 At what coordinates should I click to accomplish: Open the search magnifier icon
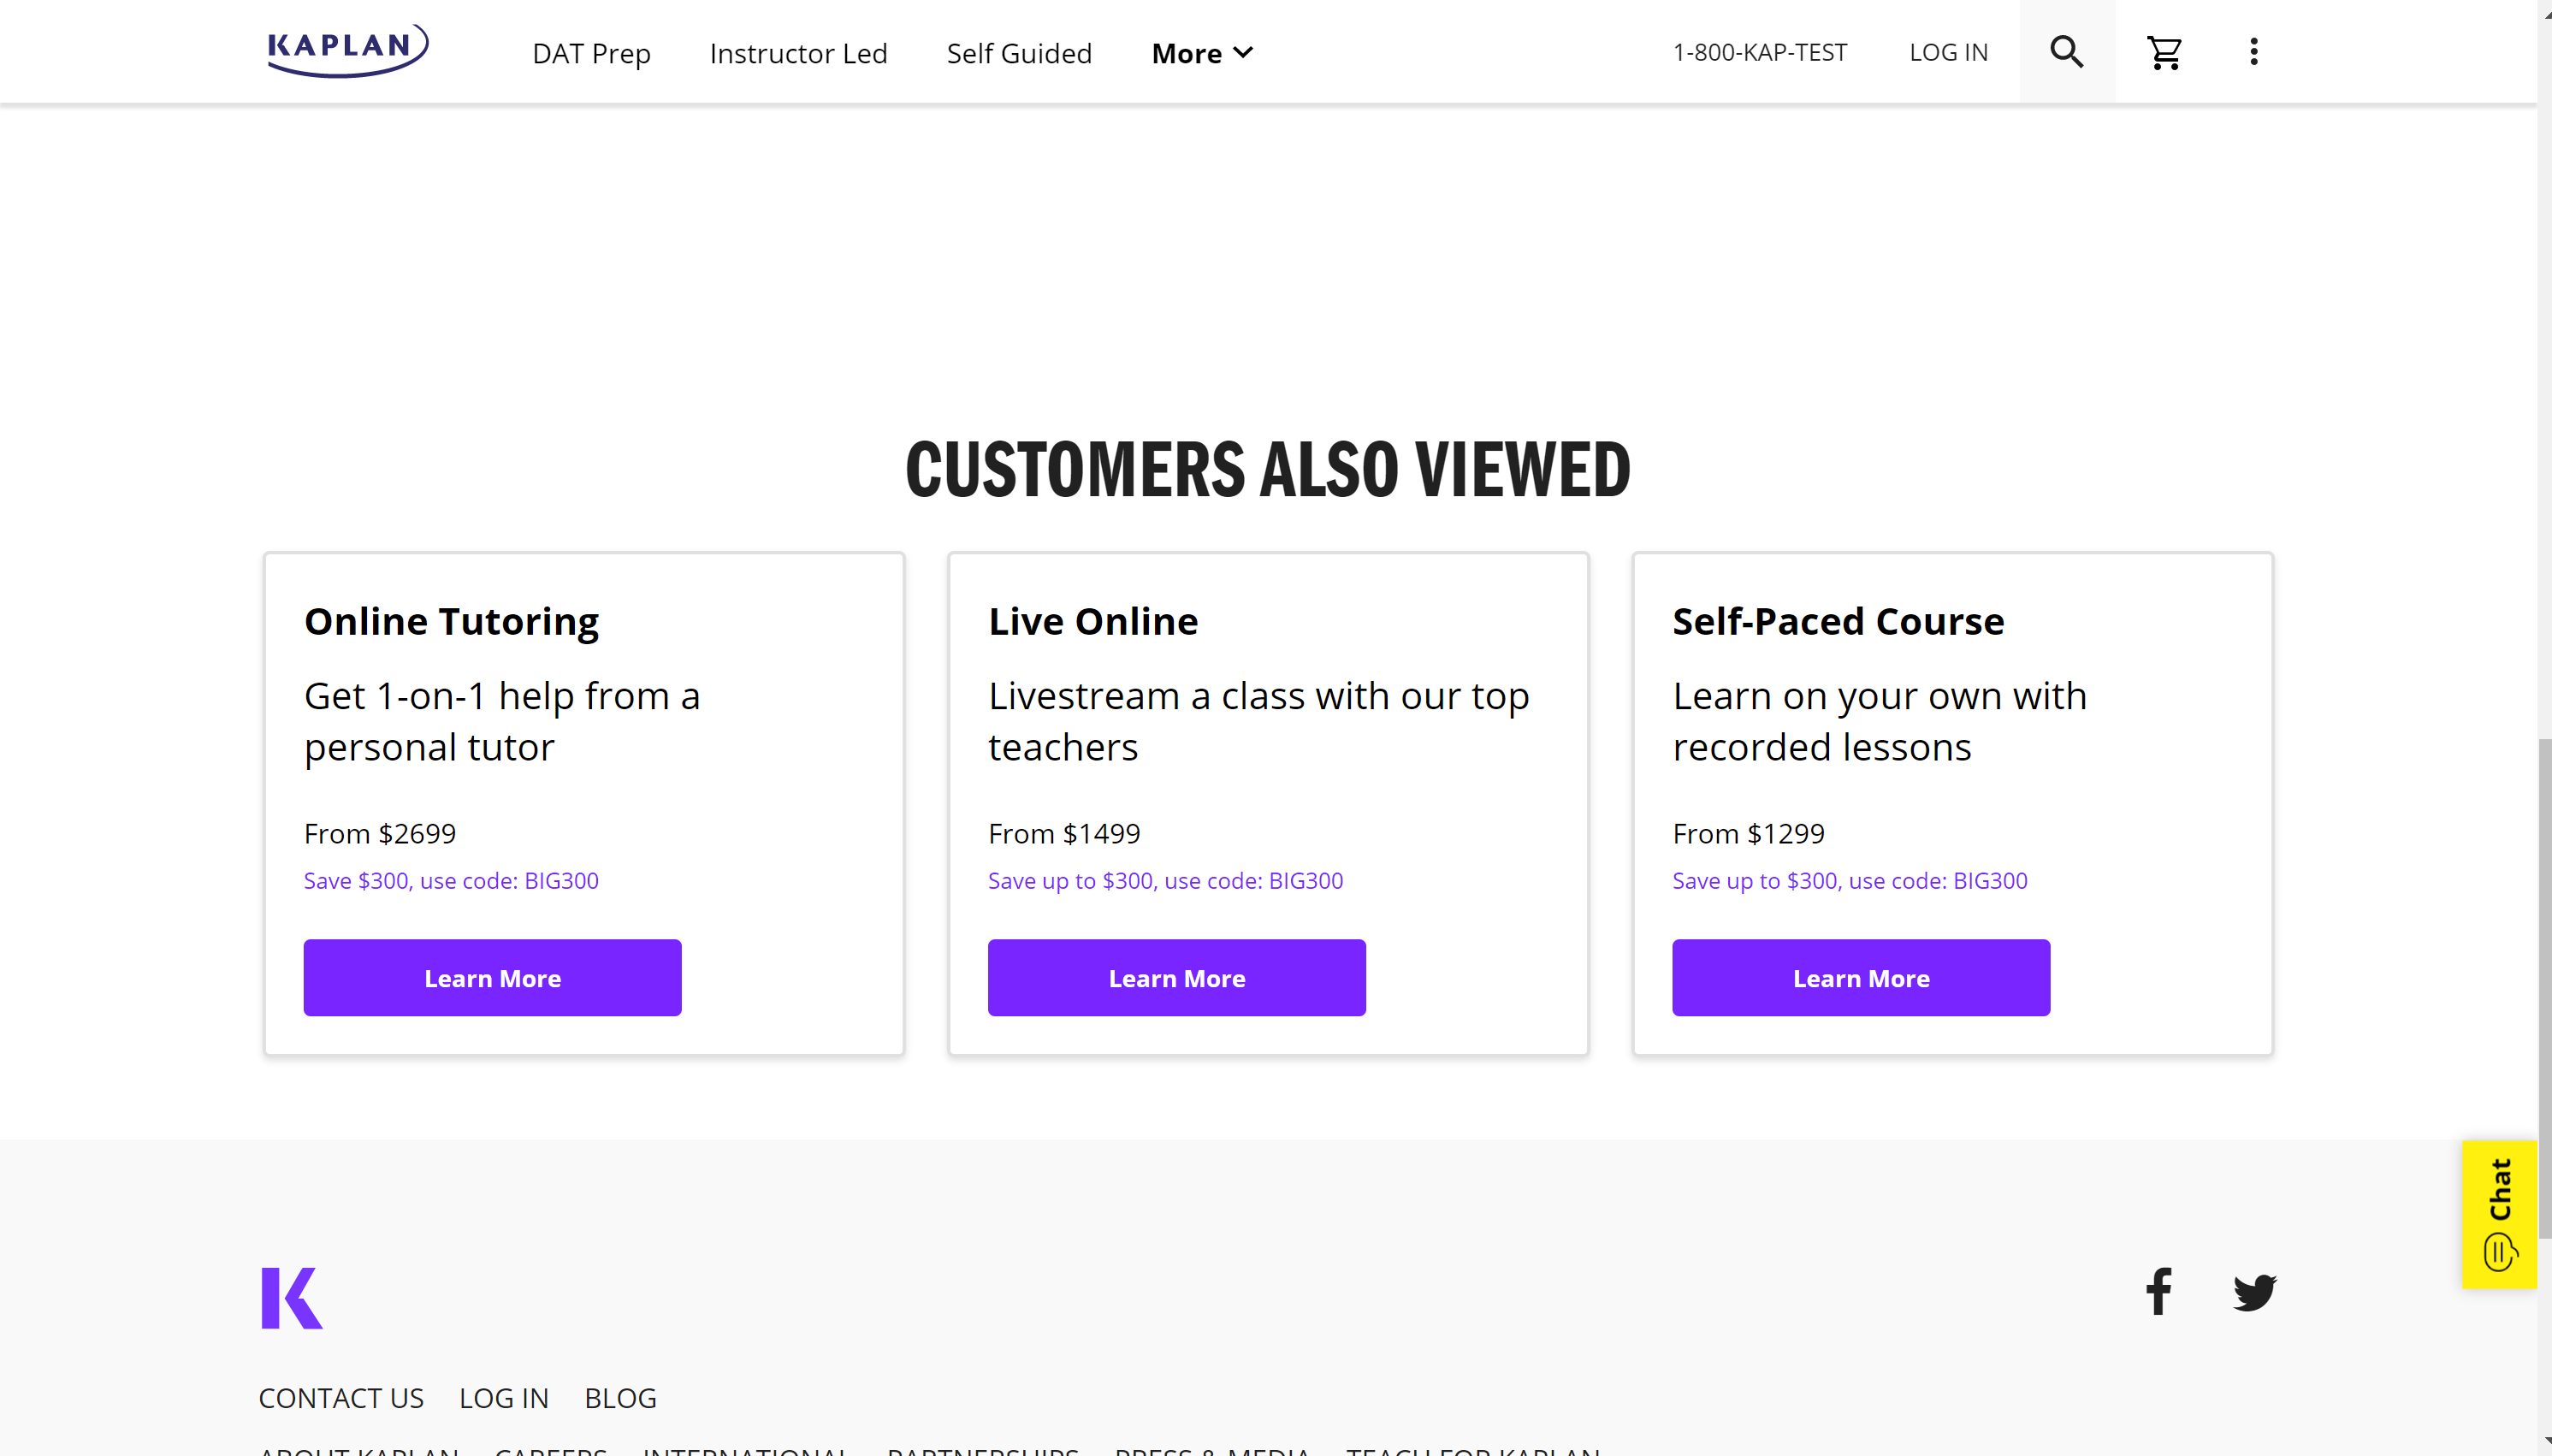click(x=2066, y=52)
